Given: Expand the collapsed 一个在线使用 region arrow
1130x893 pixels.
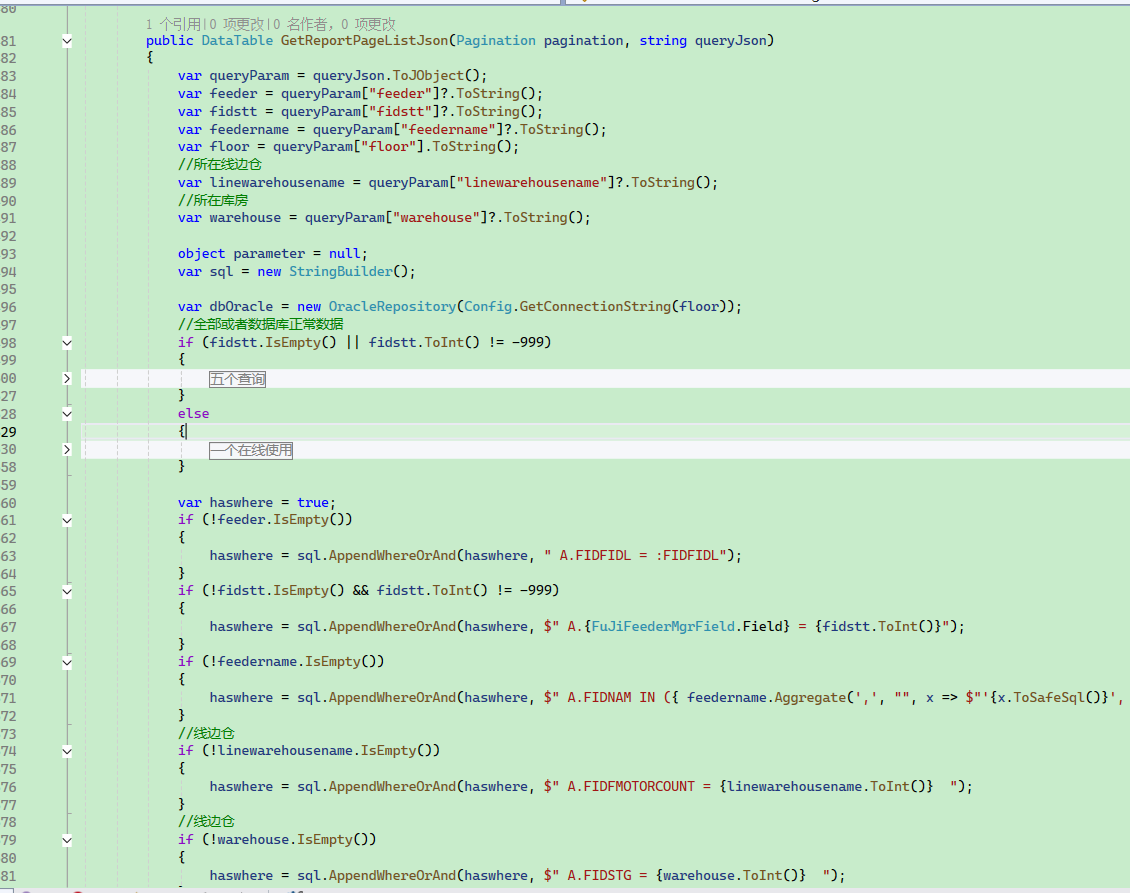Looking at the screenshot, I should click(x=67, y=450).
